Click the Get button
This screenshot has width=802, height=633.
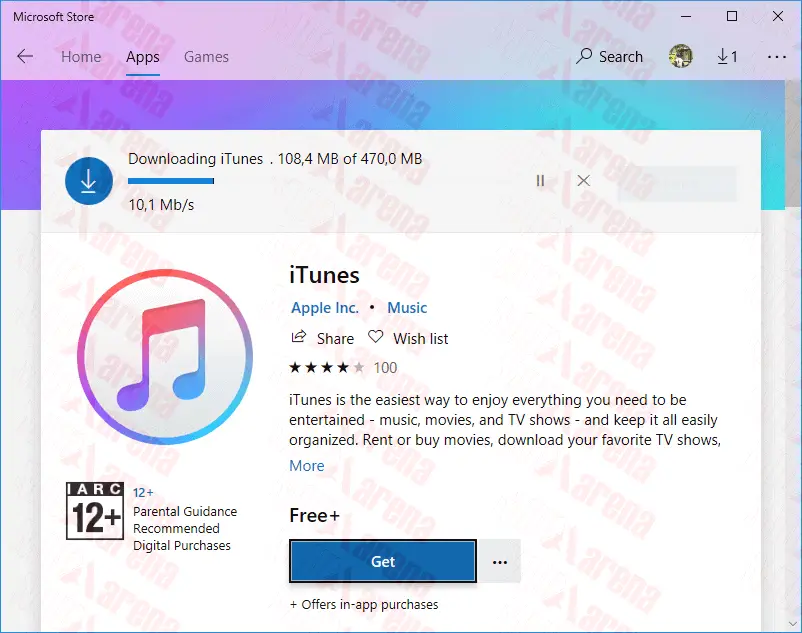(383, 561)
